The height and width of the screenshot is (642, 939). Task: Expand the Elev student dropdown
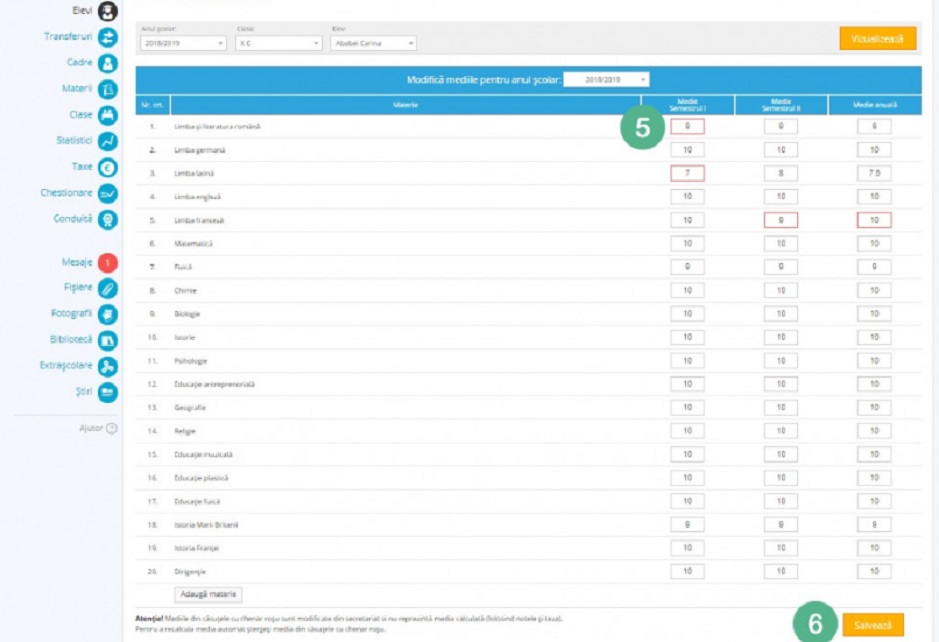(372, 44)
